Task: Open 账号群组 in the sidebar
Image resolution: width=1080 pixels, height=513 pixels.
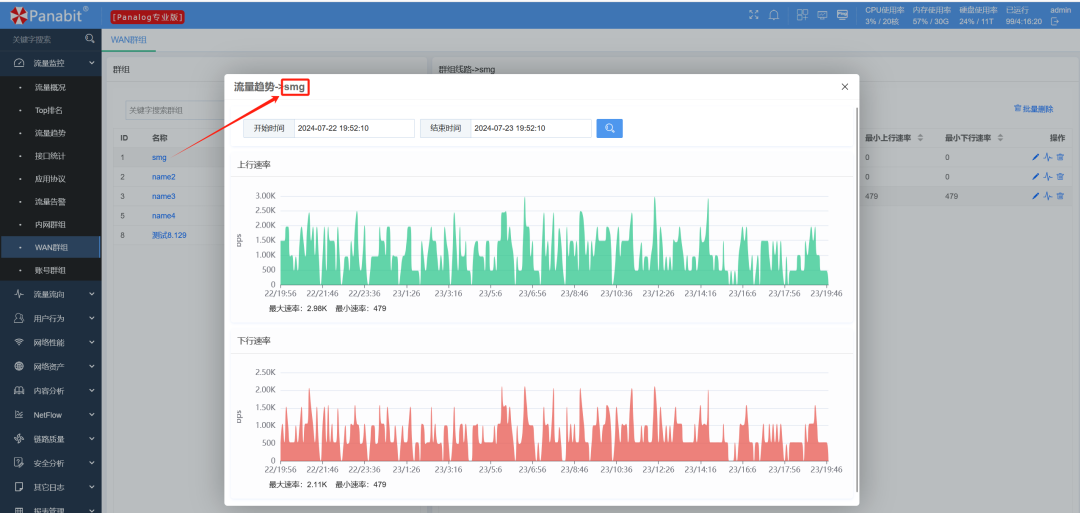Action: pyautogui.click(x=50, y=270)
